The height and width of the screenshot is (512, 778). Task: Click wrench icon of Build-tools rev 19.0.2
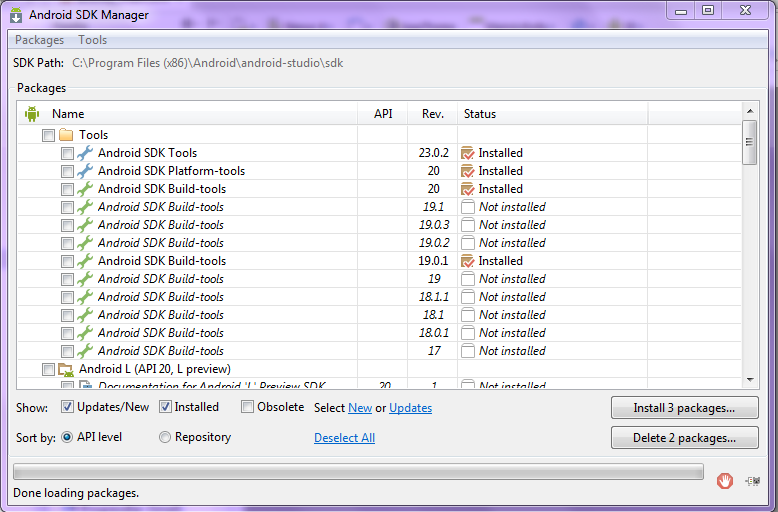point(85,243)
